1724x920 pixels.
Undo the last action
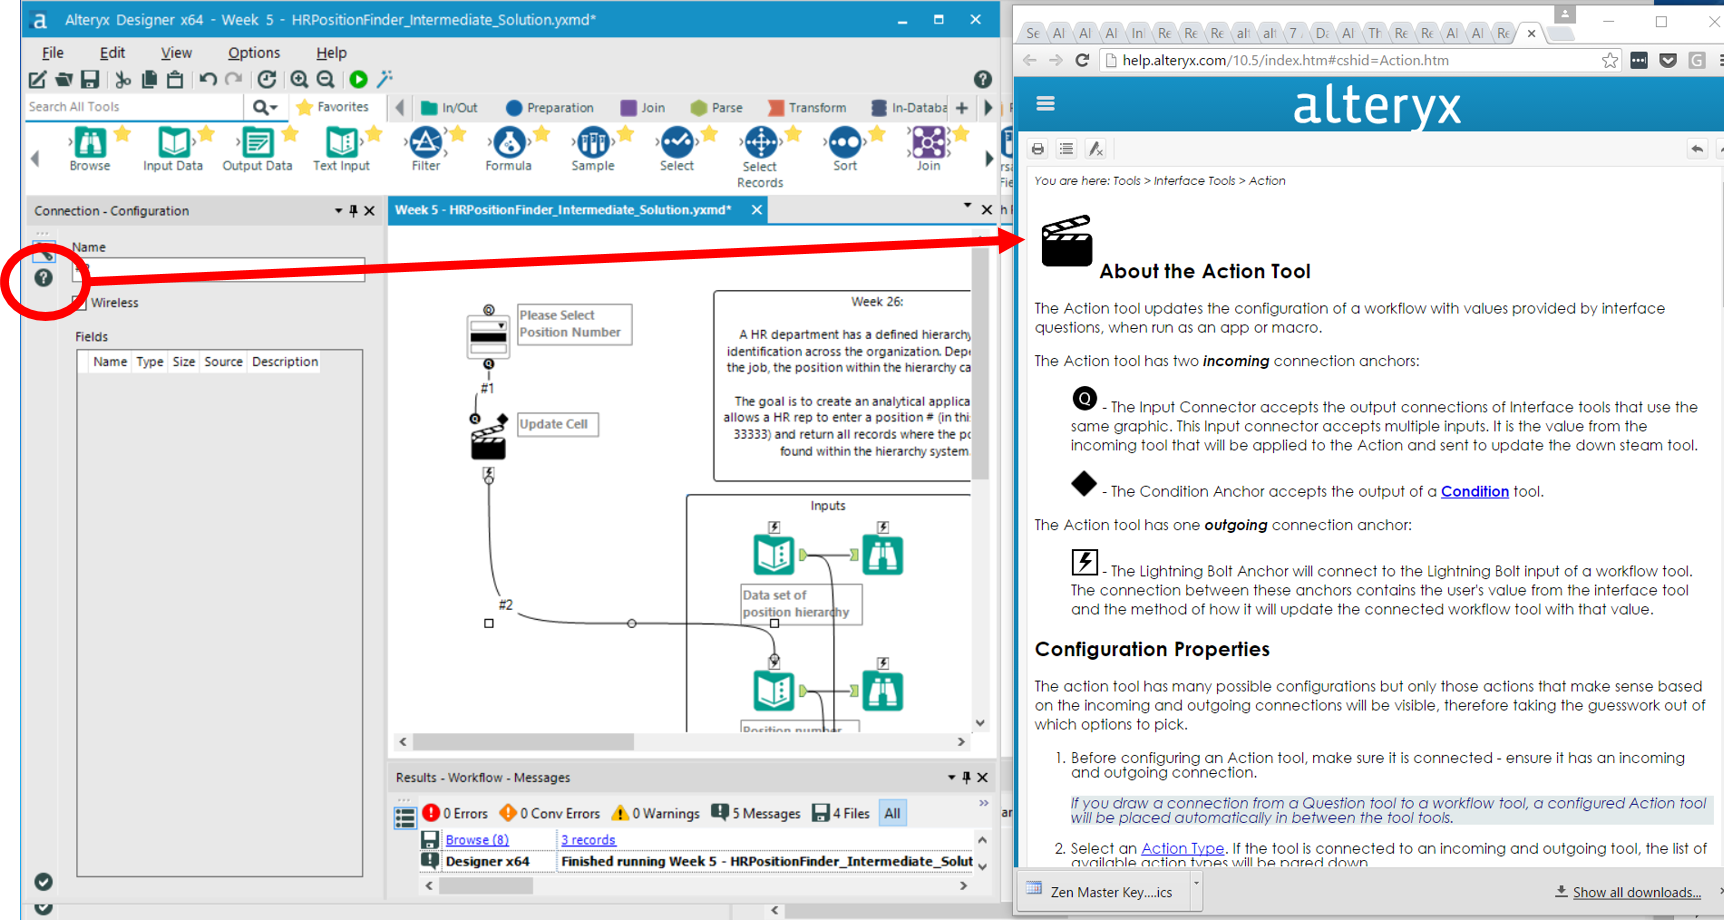[x=208, y=79]
